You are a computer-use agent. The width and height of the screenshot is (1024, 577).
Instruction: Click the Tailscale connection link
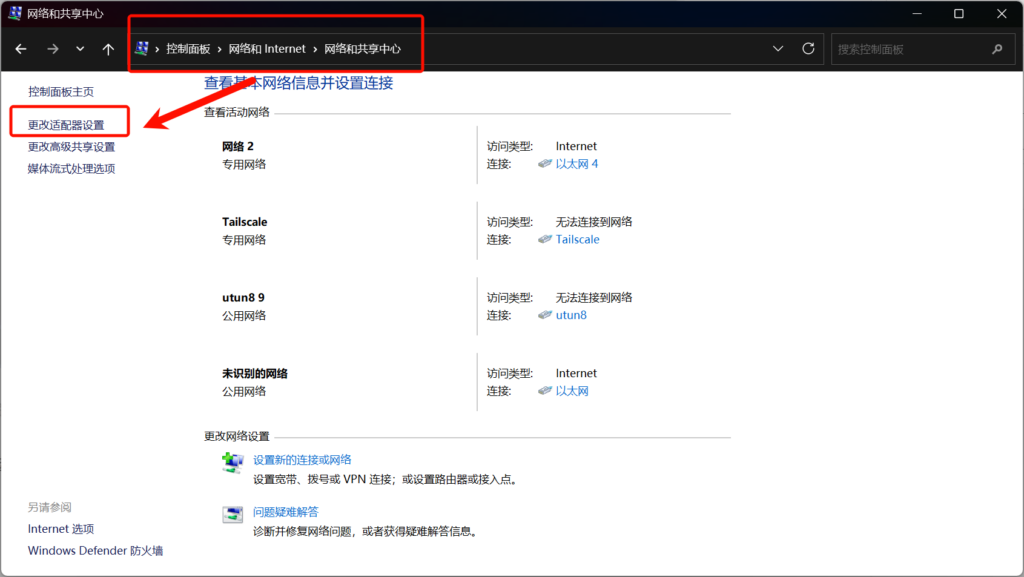click(x=578, y=240)
